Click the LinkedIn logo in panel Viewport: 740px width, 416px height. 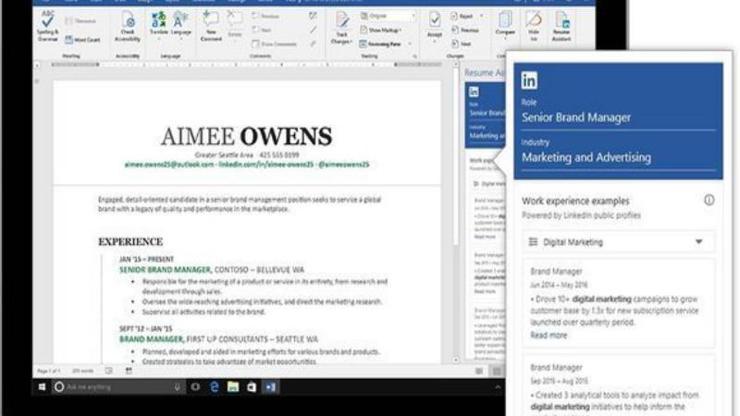point(529,82)
